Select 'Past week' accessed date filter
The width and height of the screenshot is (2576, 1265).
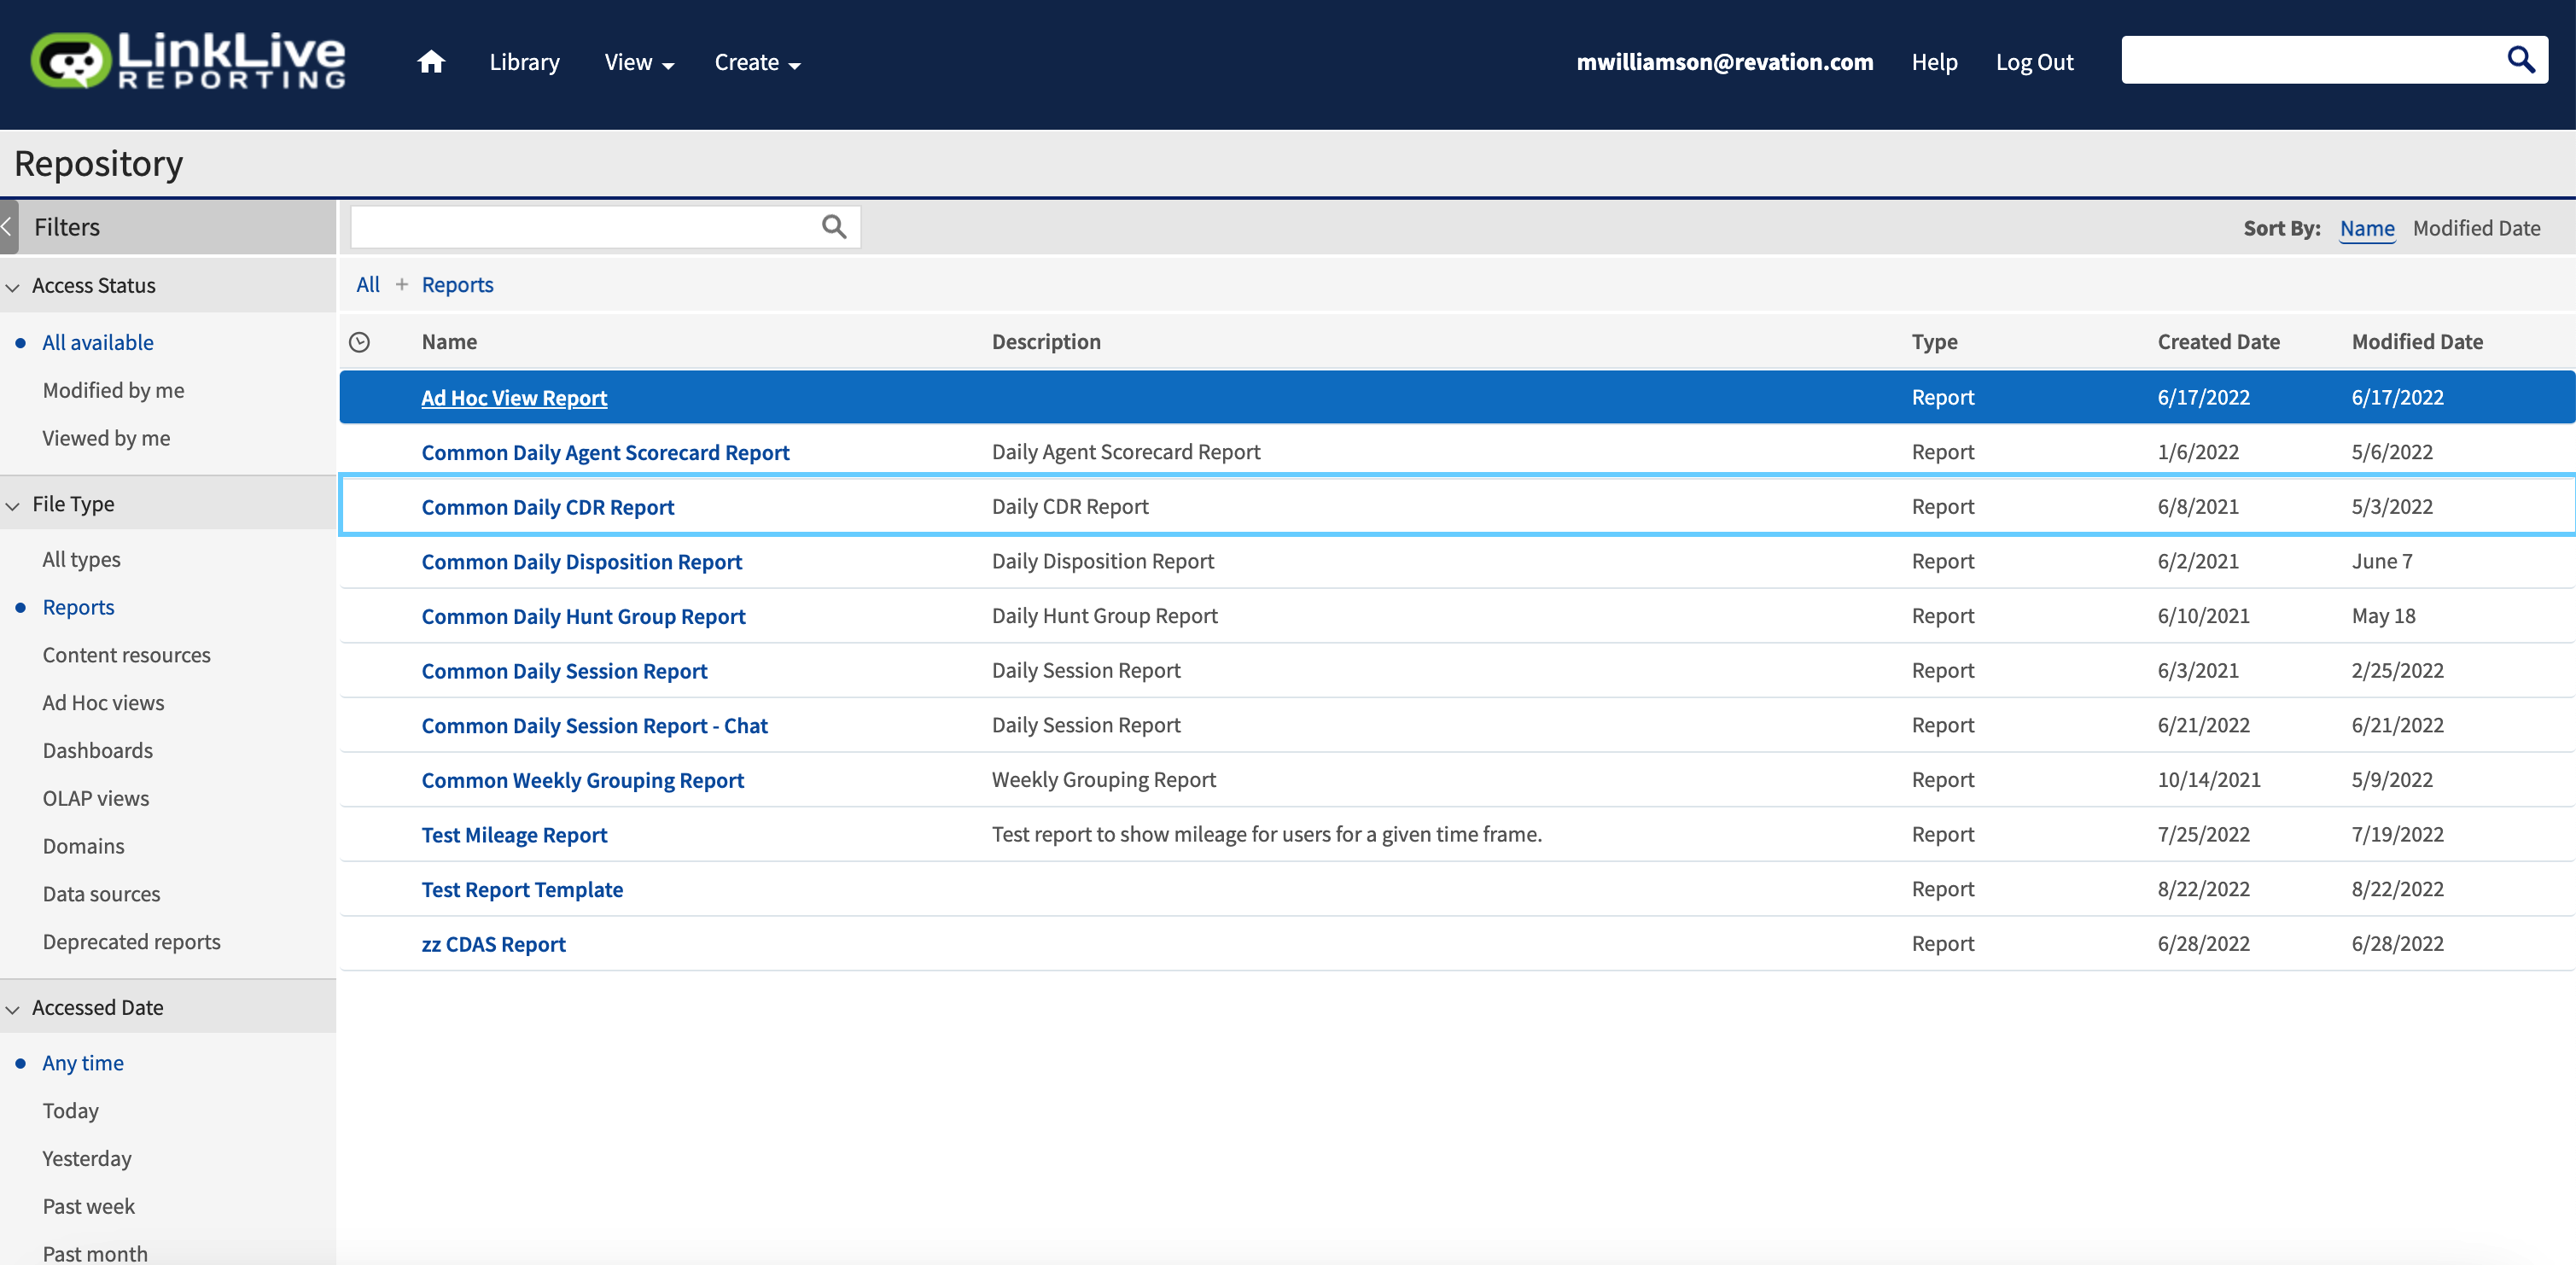pos(88,1206)
